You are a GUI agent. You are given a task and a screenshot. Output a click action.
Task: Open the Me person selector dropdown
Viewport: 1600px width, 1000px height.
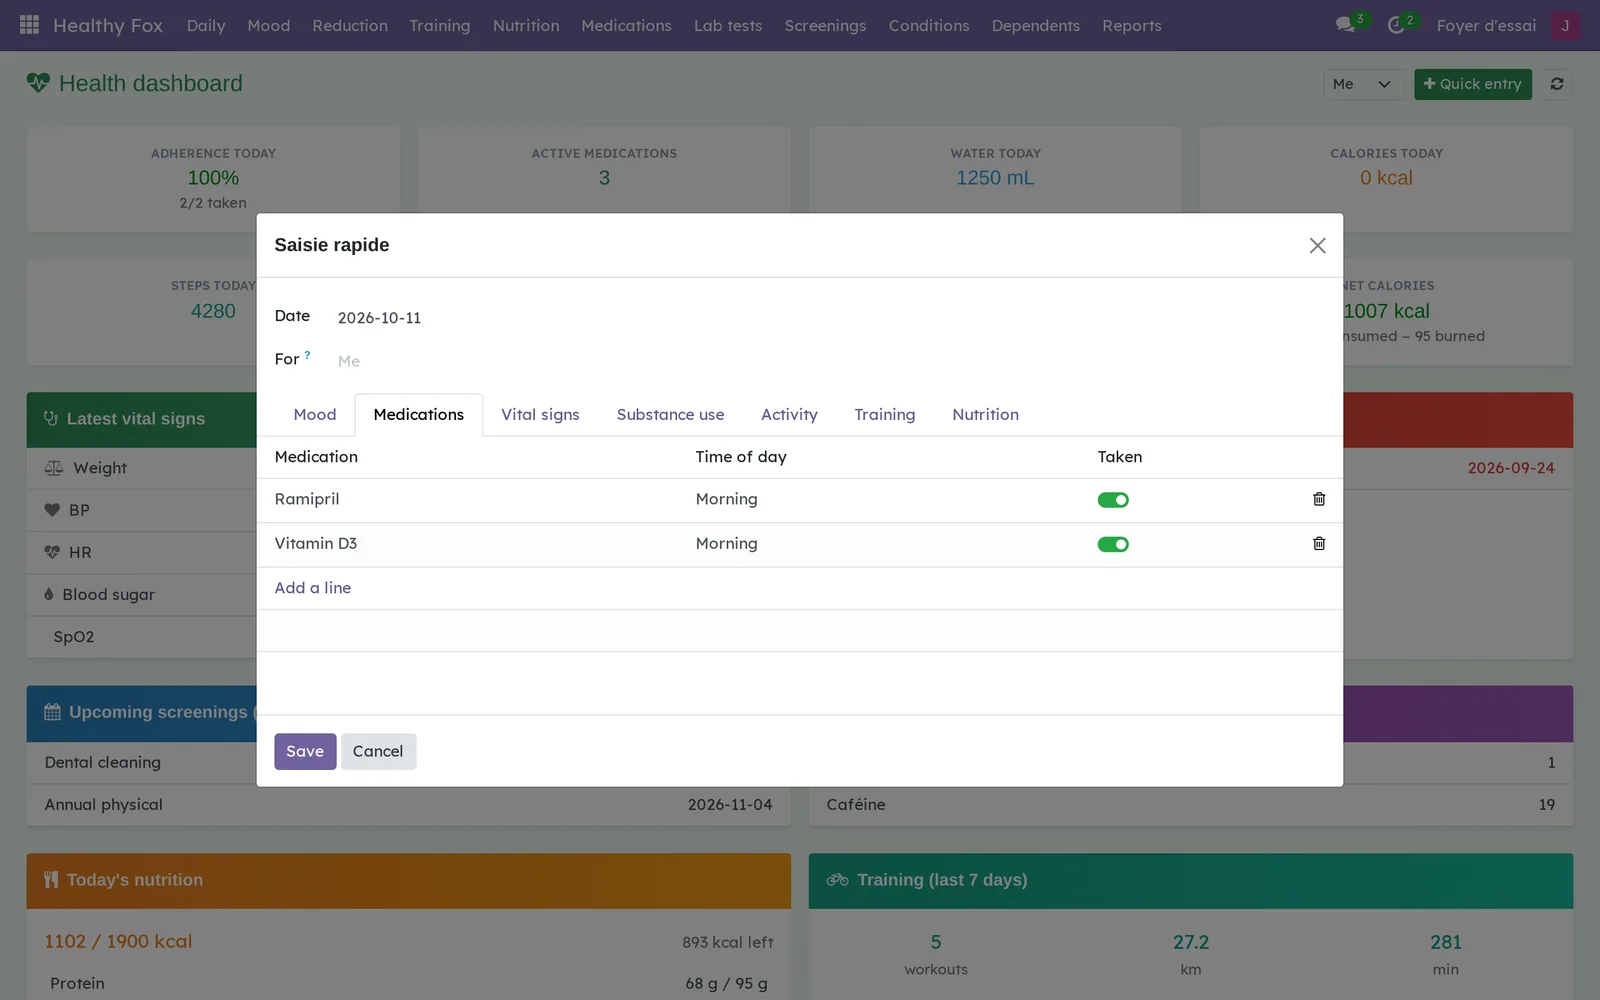1363,84
